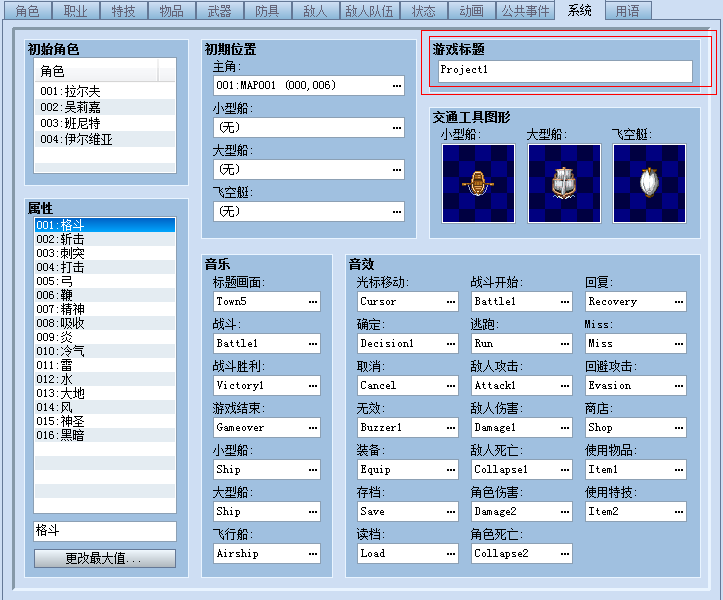
Task: Open the 武器 tab
Action: click(219, 11)
